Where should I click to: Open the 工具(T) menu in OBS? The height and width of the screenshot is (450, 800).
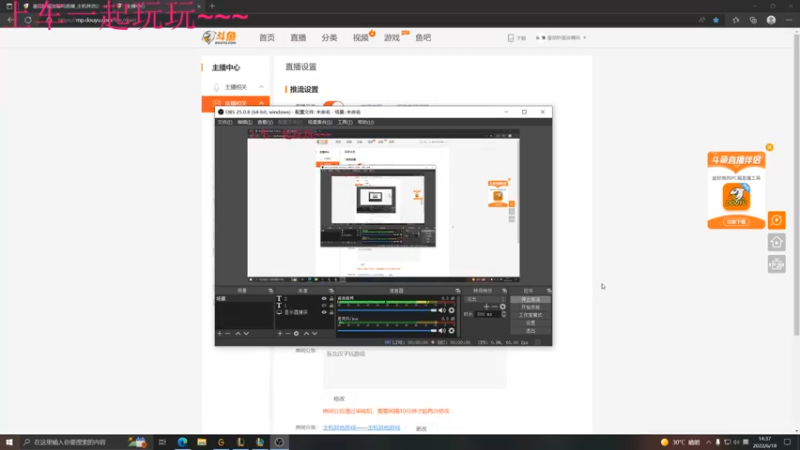click(345, 122)
